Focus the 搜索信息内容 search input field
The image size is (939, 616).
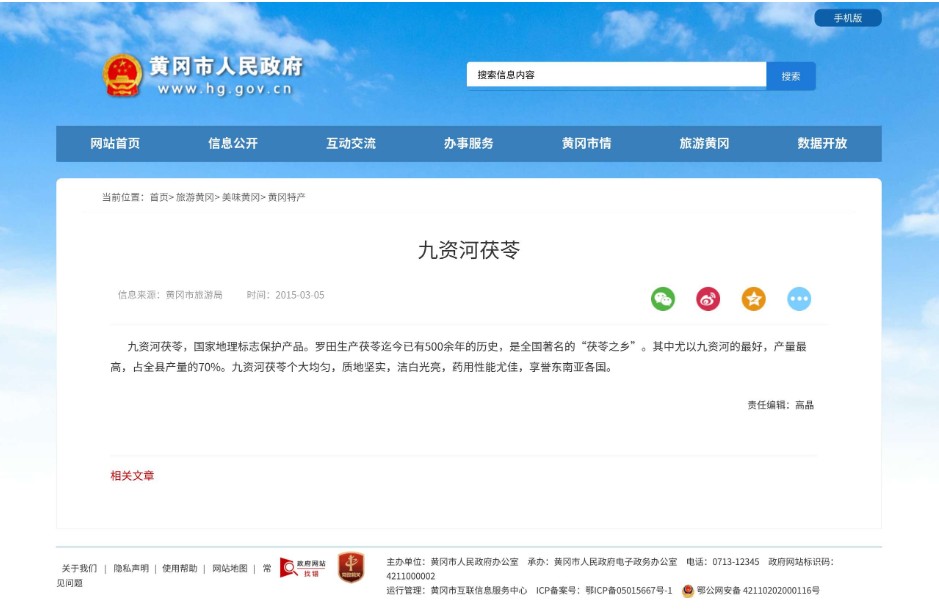615,75
